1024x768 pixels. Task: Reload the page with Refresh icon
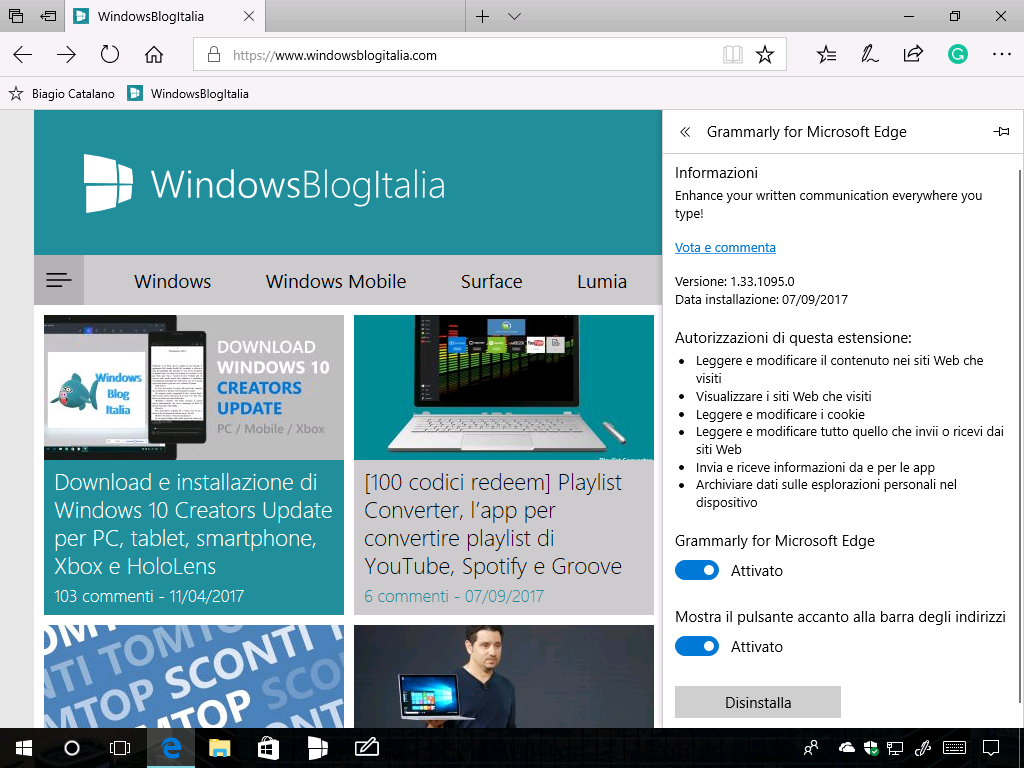point(110,54)
